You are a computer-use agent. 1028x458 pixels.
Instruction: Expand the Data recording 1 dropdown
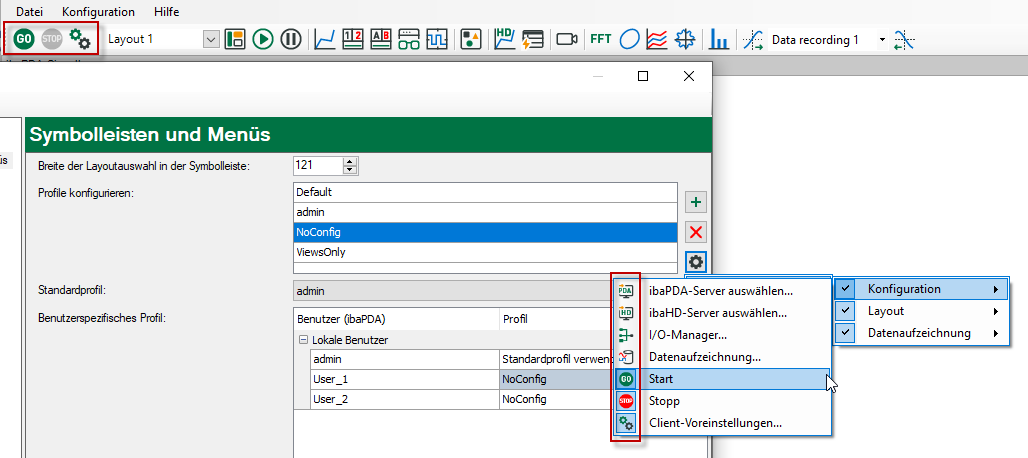(x=882, y=40)
